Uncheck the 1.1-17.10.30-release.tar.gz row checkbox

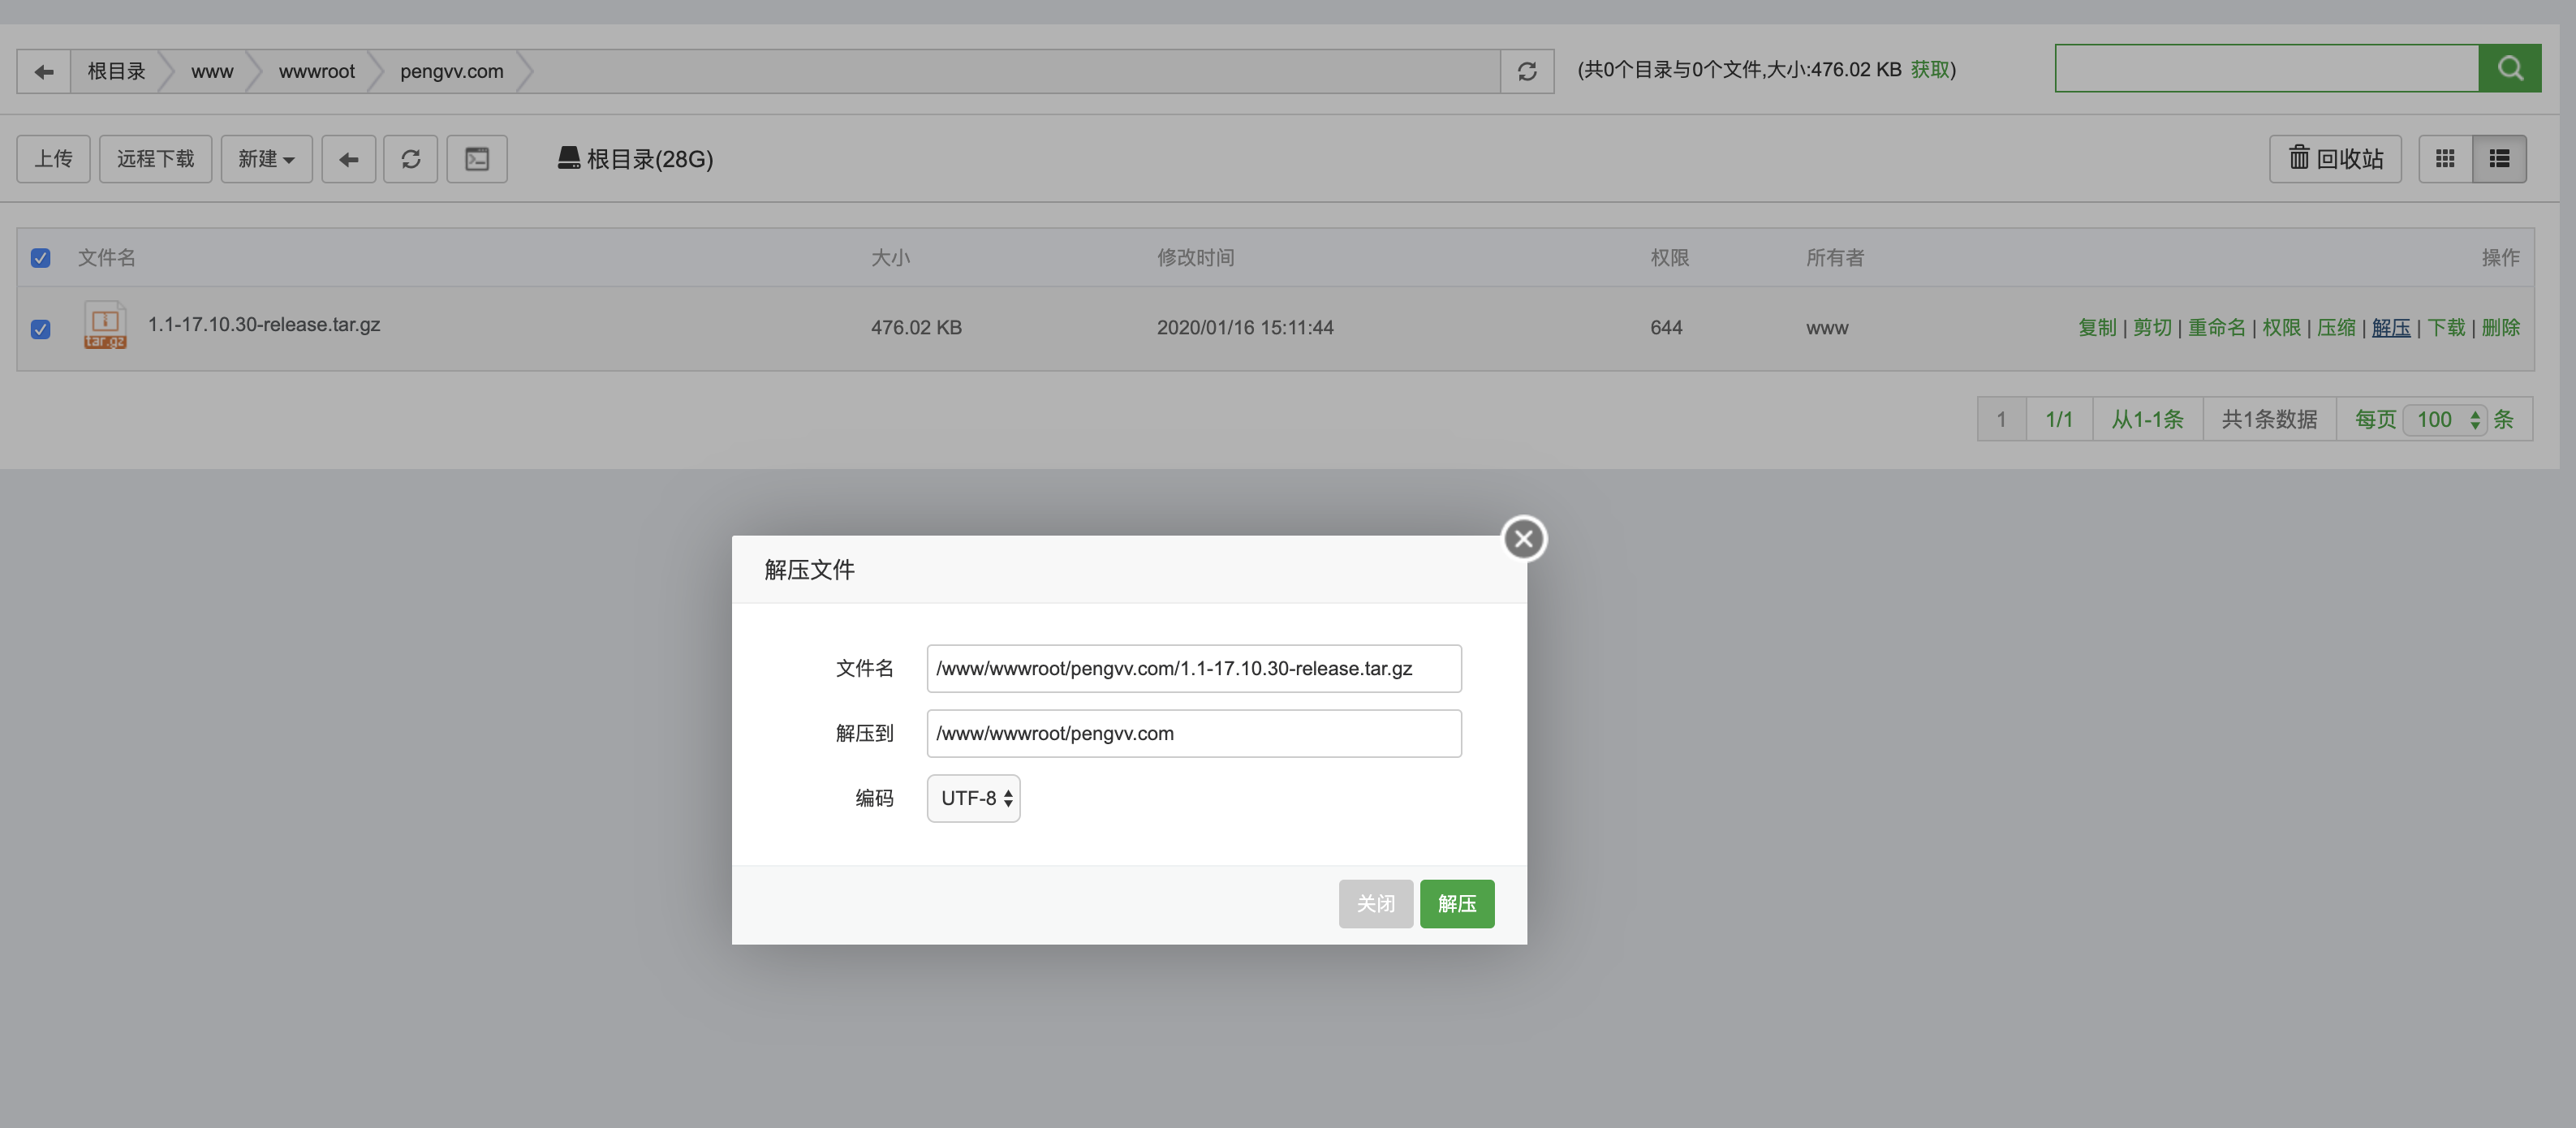(x=40, y=329)
